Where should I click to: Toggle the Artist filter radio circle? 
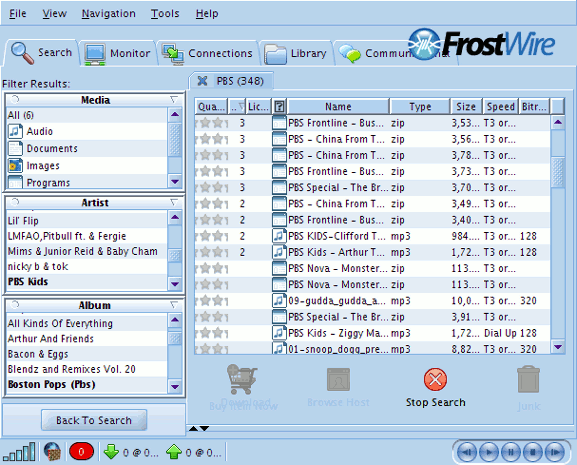(15, 202)
